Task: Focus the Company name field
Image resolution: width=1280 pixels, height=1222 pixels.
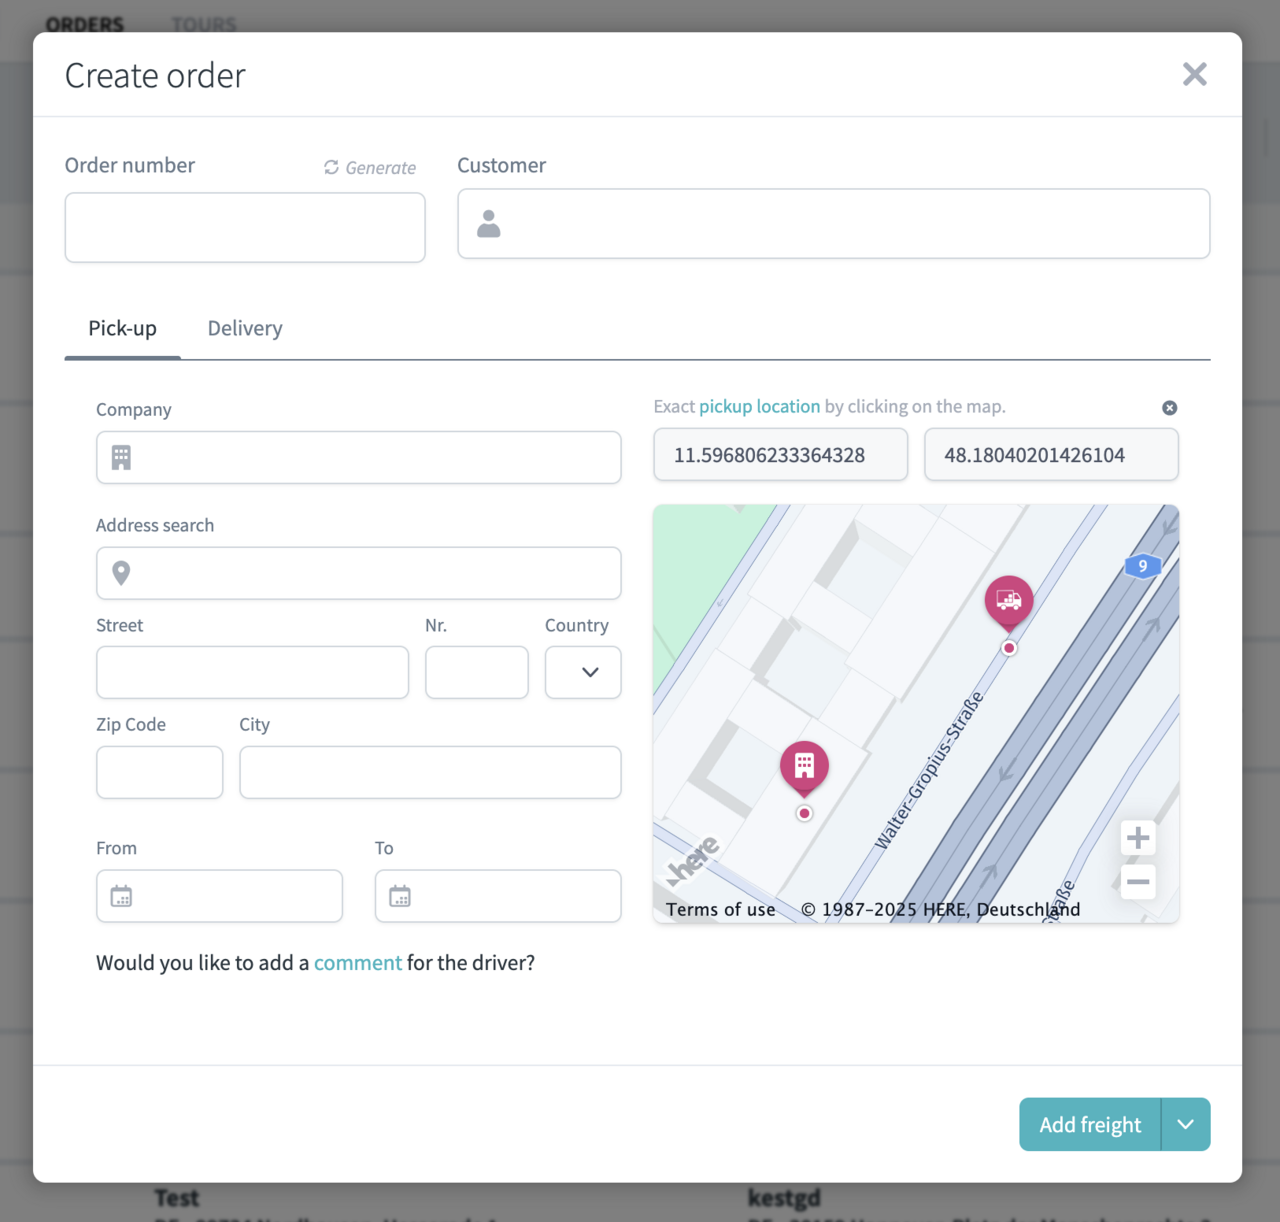Action: 375,458
